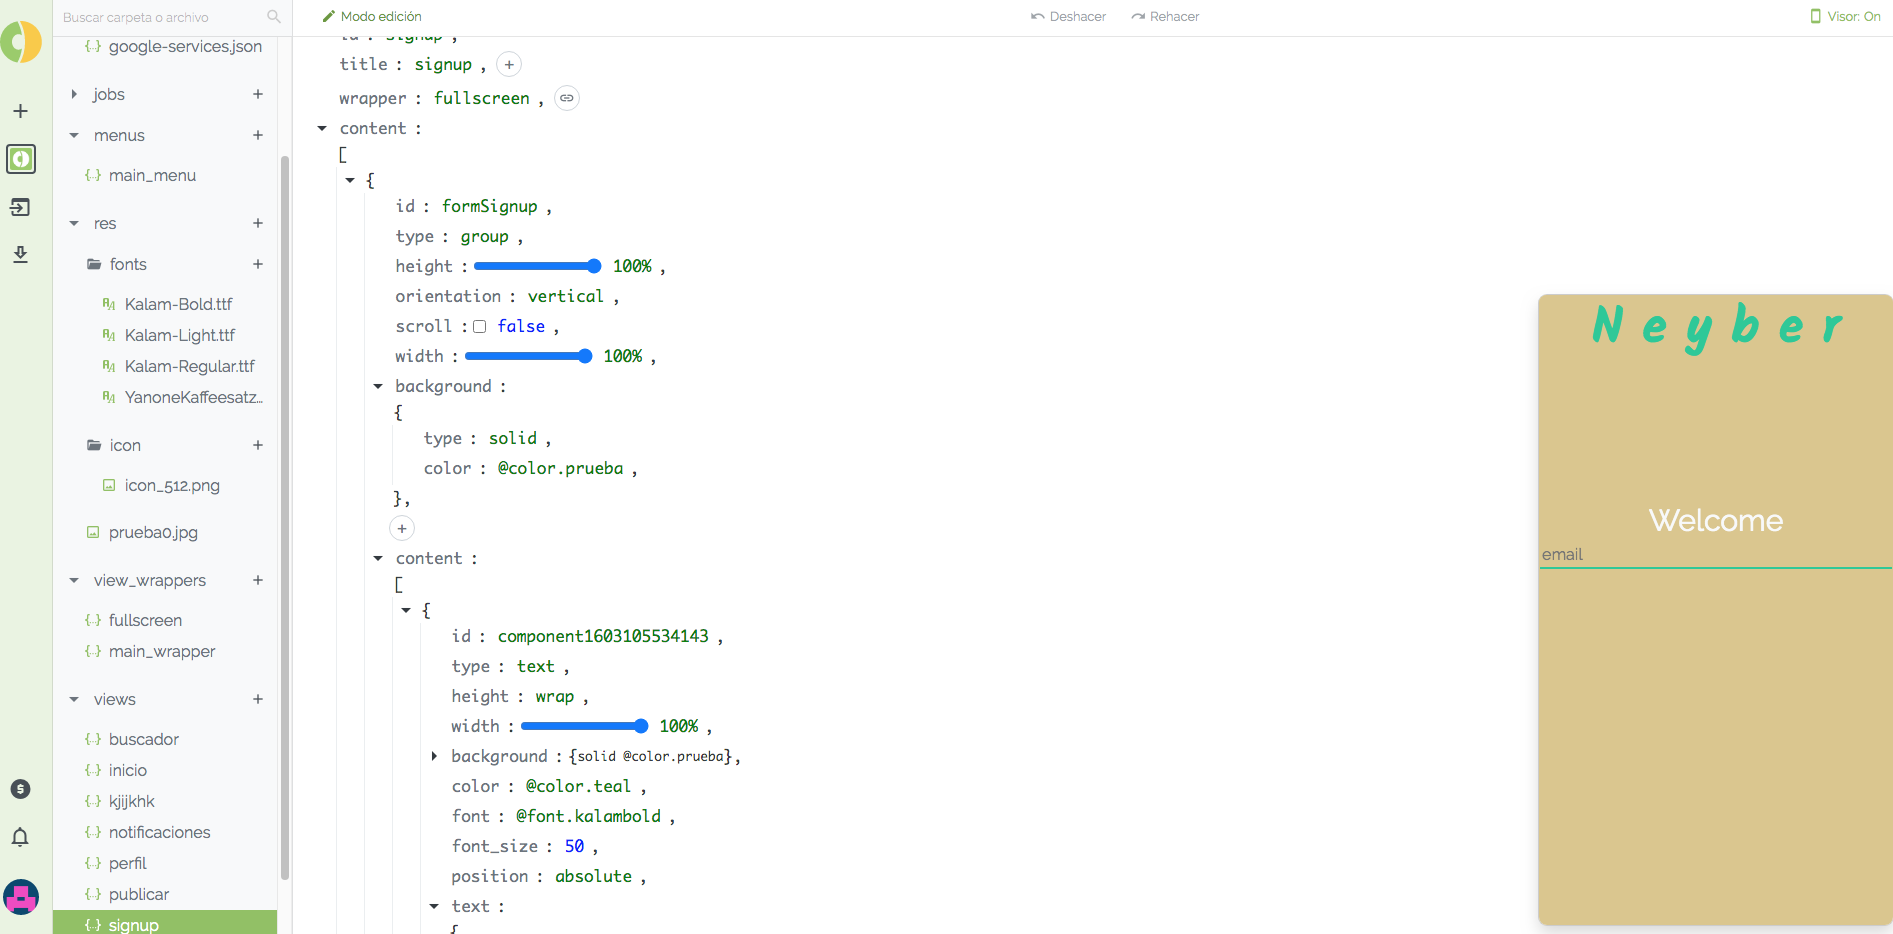Click the download icon in left rail
The height and width of the screenshot is (934, 1893).
point(20,254)
